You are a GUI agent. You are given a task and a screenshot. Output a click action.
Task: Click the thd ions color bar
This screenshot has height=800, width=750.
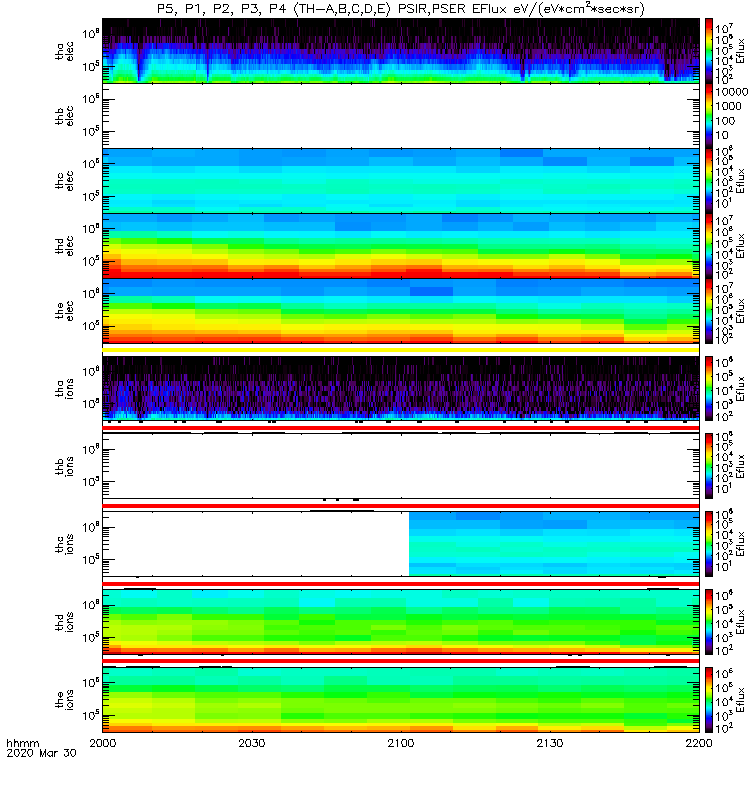[709, 622]
